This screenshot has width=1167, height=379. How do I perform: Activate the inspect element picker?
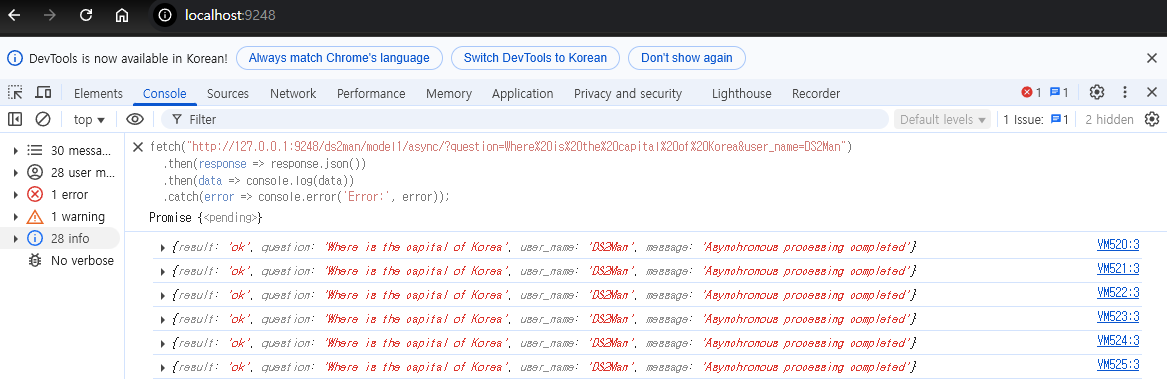[15, 92]
